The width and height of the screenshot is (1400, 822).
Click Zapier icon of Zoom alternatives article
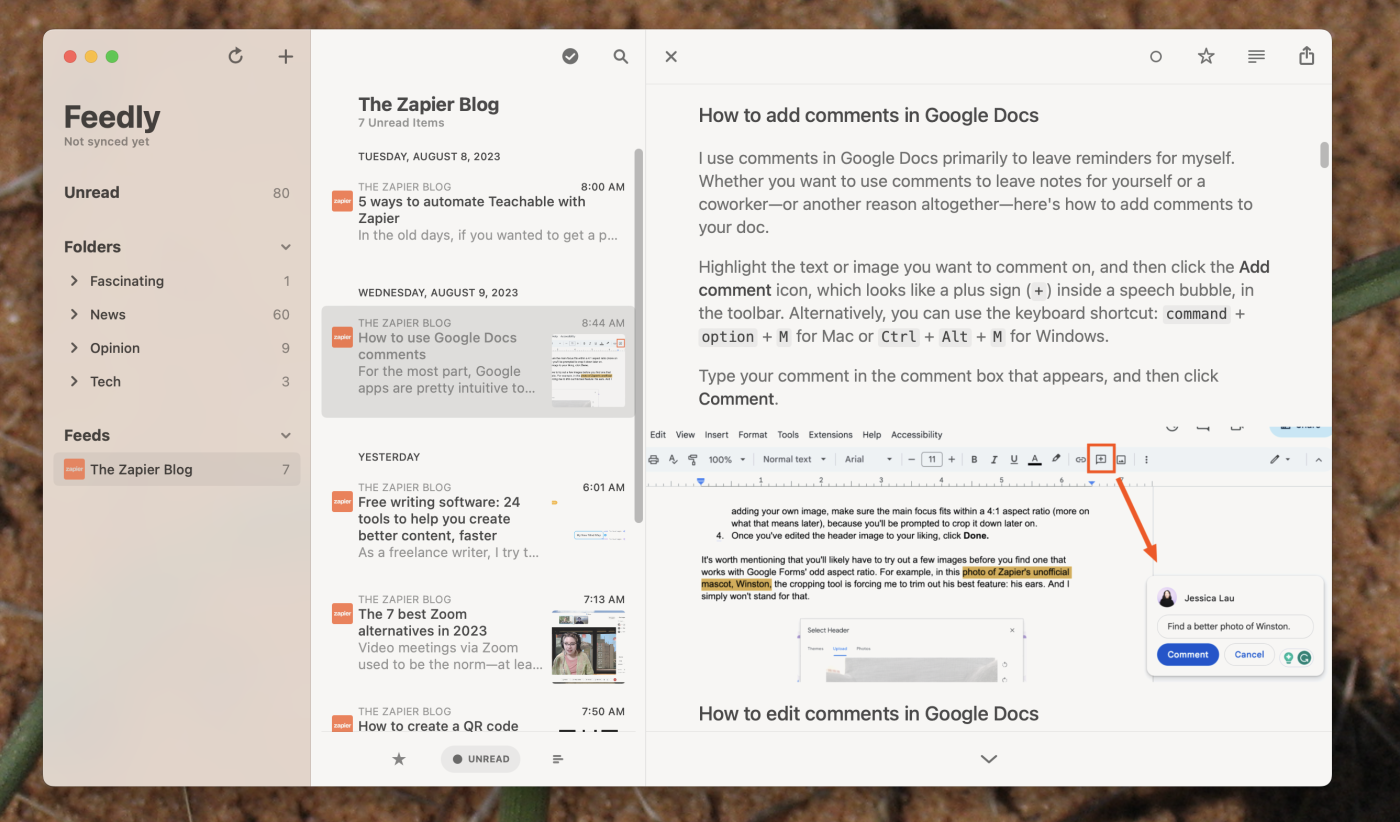pyautogui.click(x=342, y=614)
